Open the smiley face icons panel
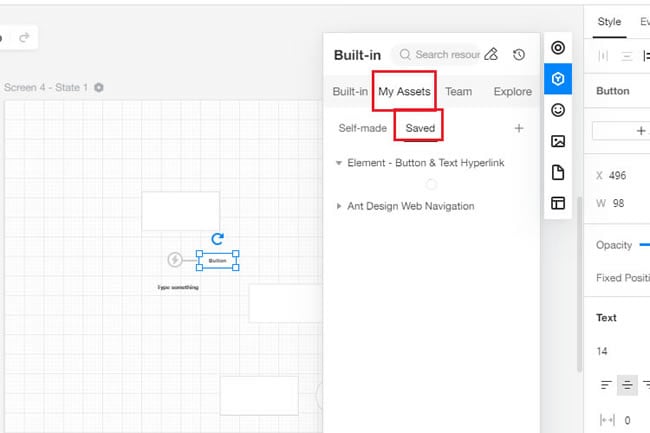 pos(558,110)
